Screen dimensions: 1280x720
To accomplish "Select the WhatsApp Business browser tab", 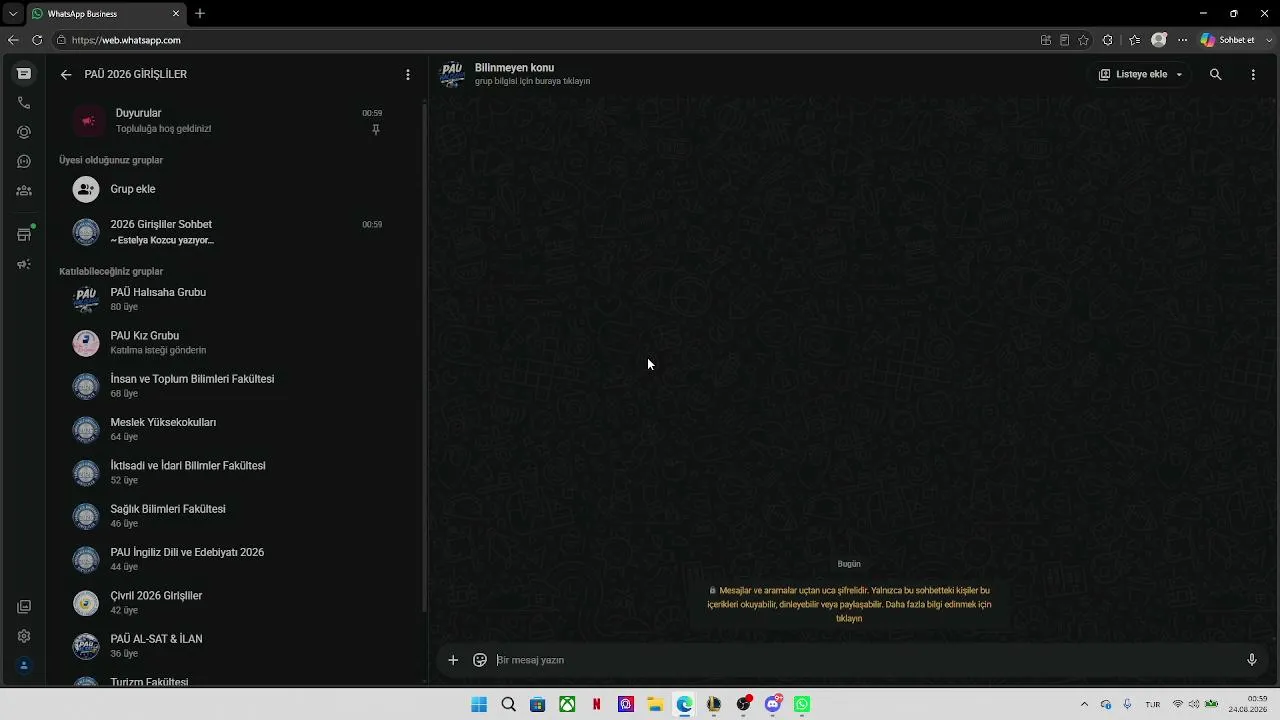I will pyautogui.click(x=105, y=14).
